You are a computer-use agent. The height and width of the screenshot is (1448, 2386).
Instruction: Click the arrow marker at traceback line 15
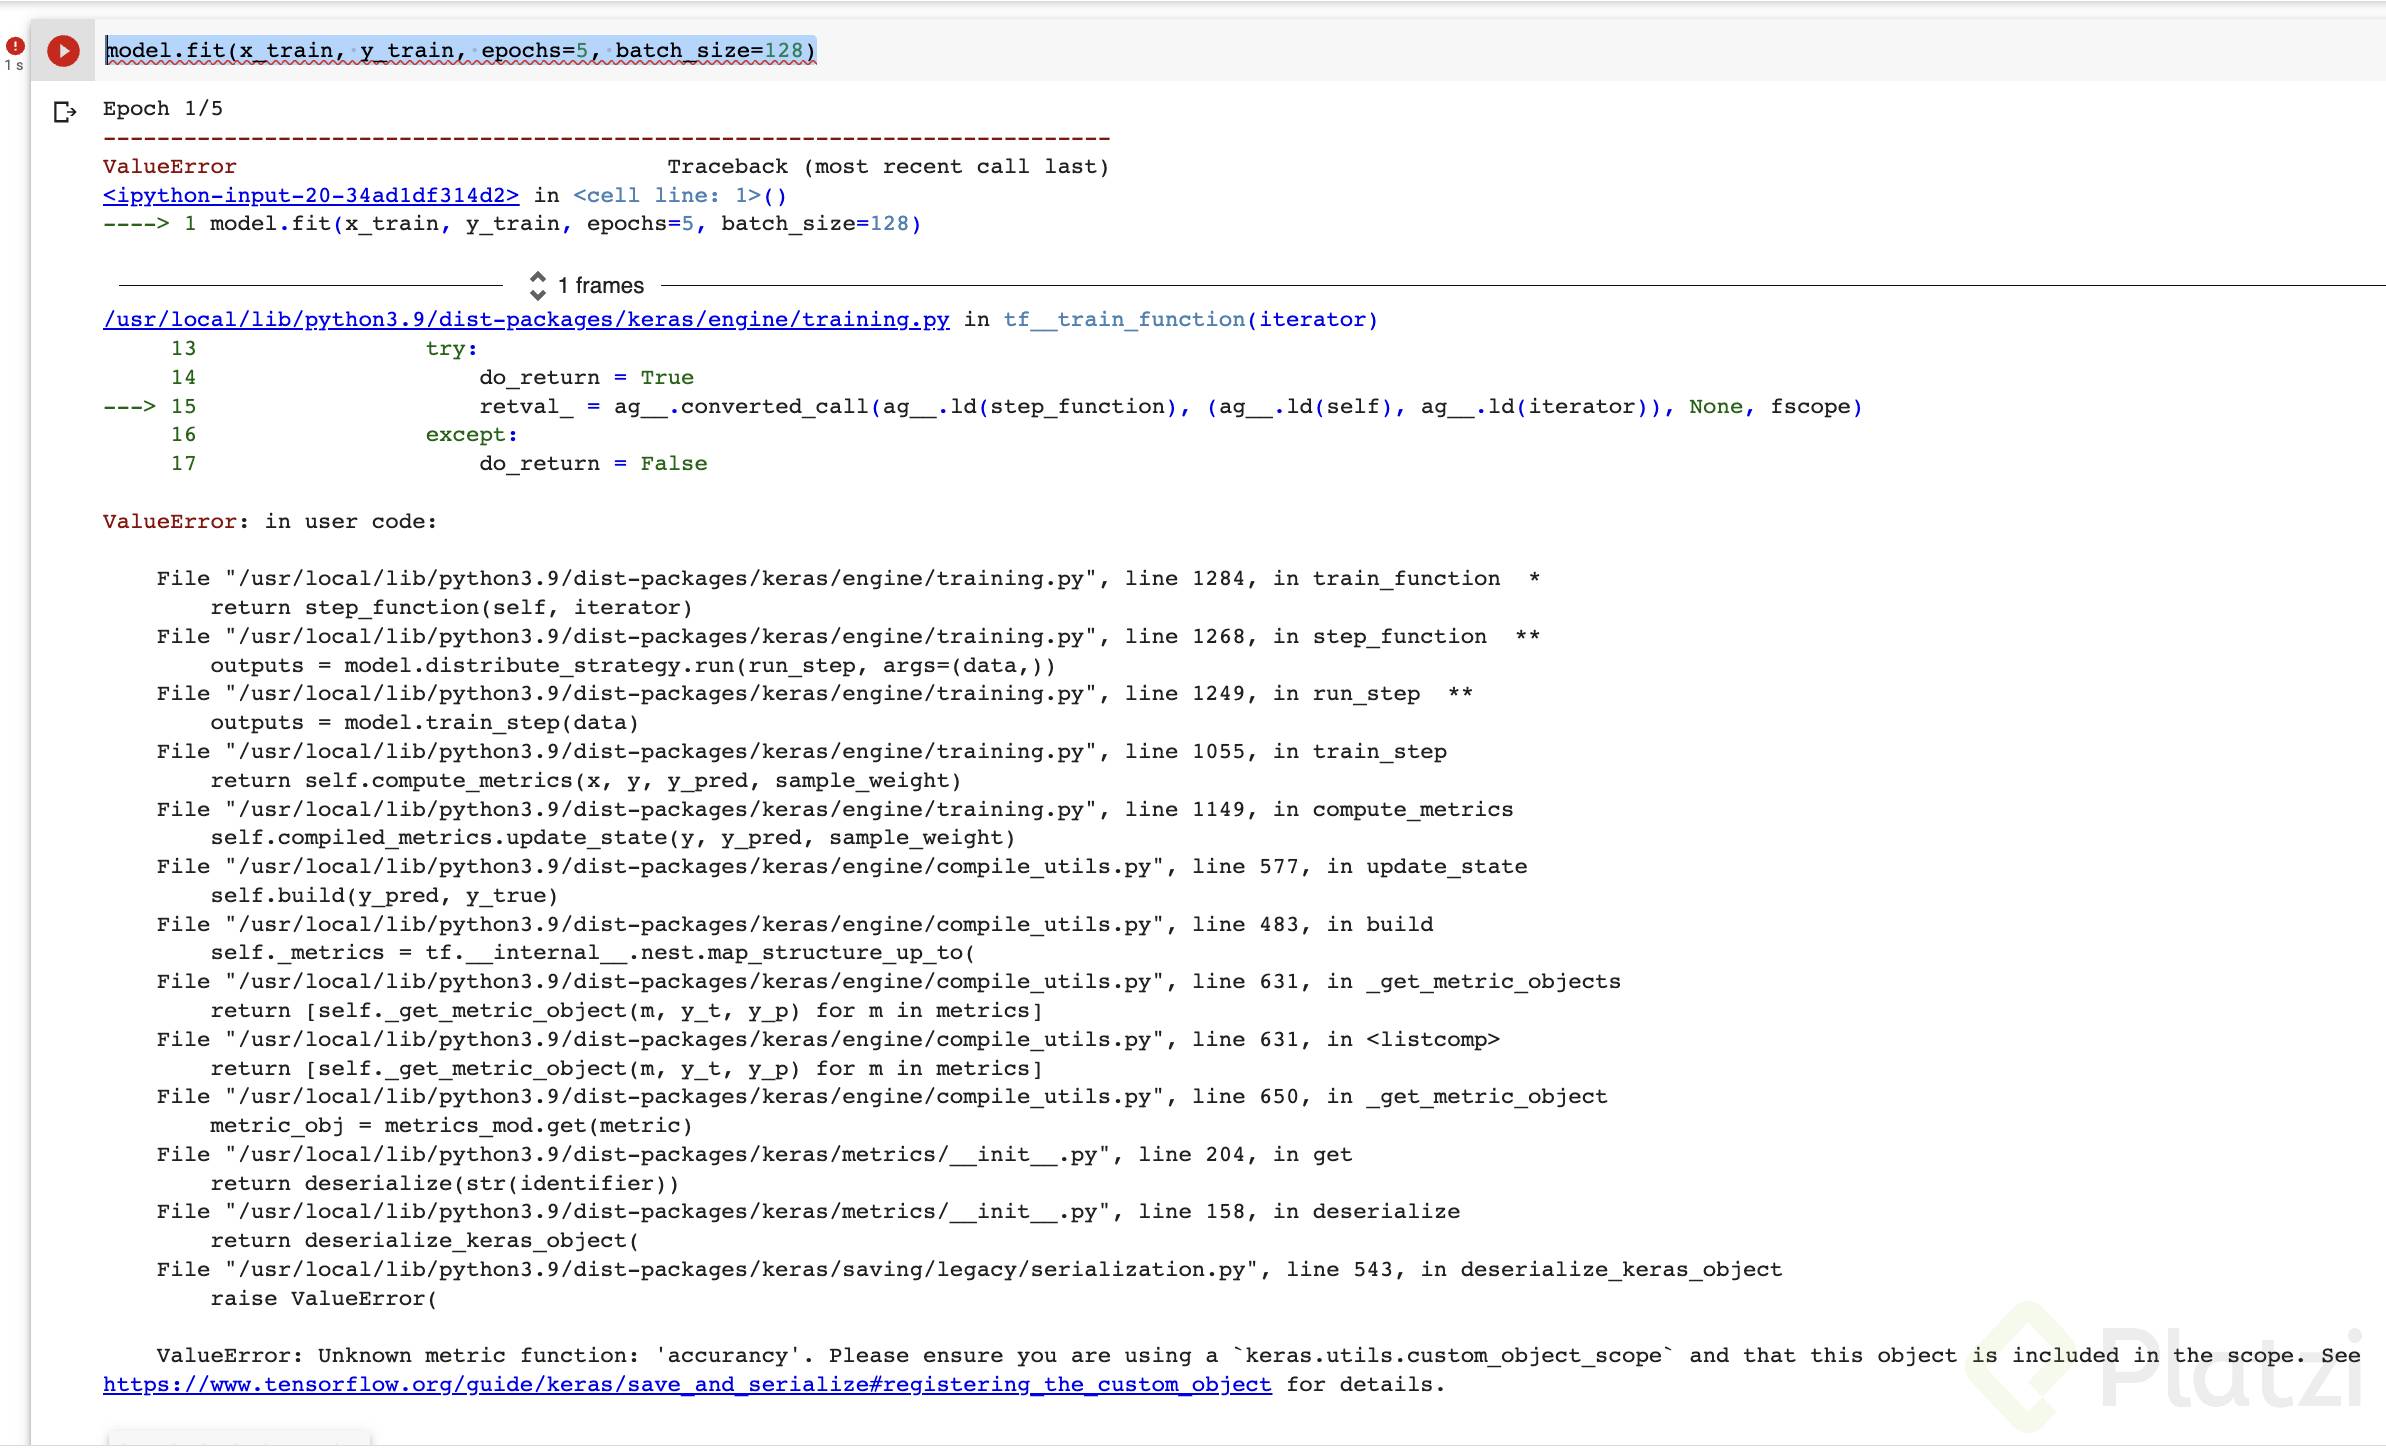130,406
